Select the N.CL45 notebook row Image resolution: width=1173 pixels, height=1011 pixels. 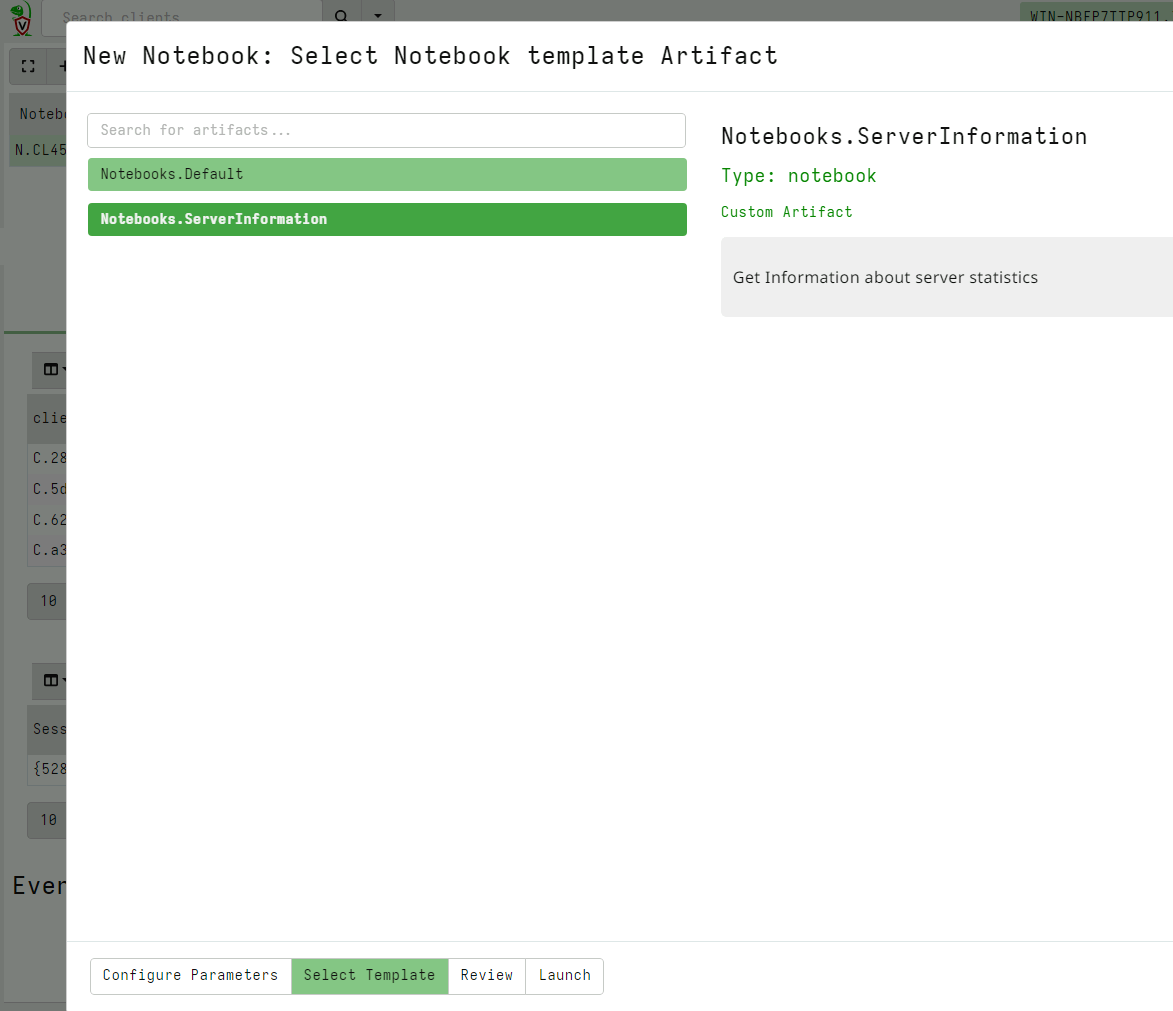(x=38, y=150)
